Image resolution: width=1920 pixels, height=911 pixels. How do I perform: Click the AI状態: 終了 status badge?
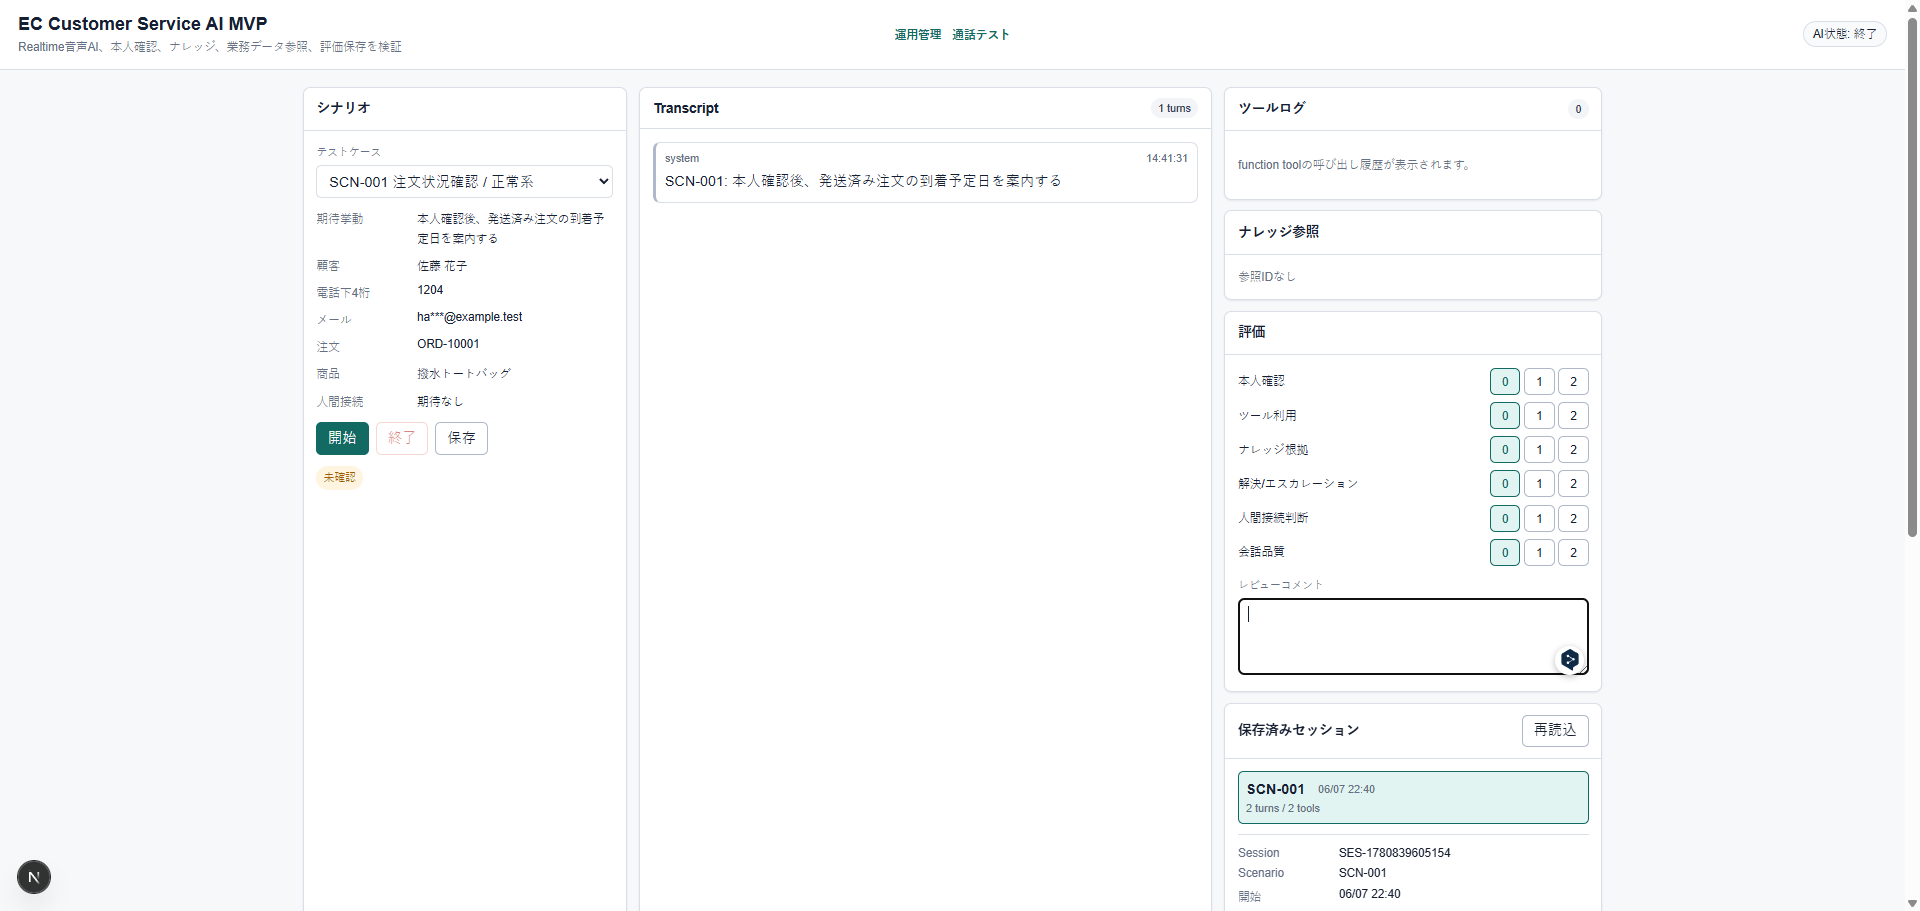[1845, 34]
